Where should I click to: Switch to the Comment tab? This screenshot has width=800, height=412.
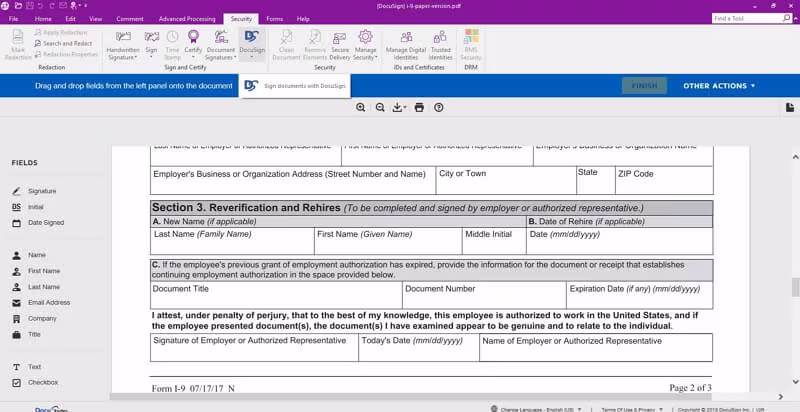(x=130, y=19)
